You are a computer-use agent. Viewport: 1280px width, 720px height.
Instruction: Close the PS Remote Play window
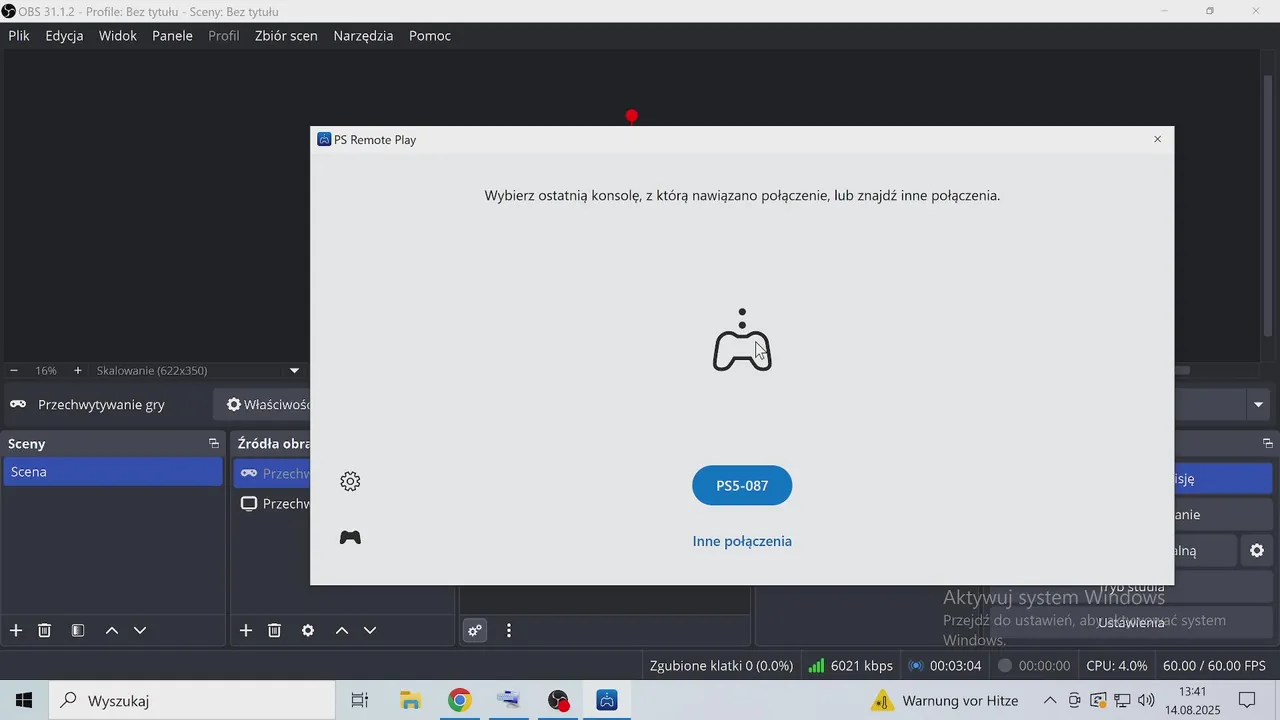(1157, 139)
